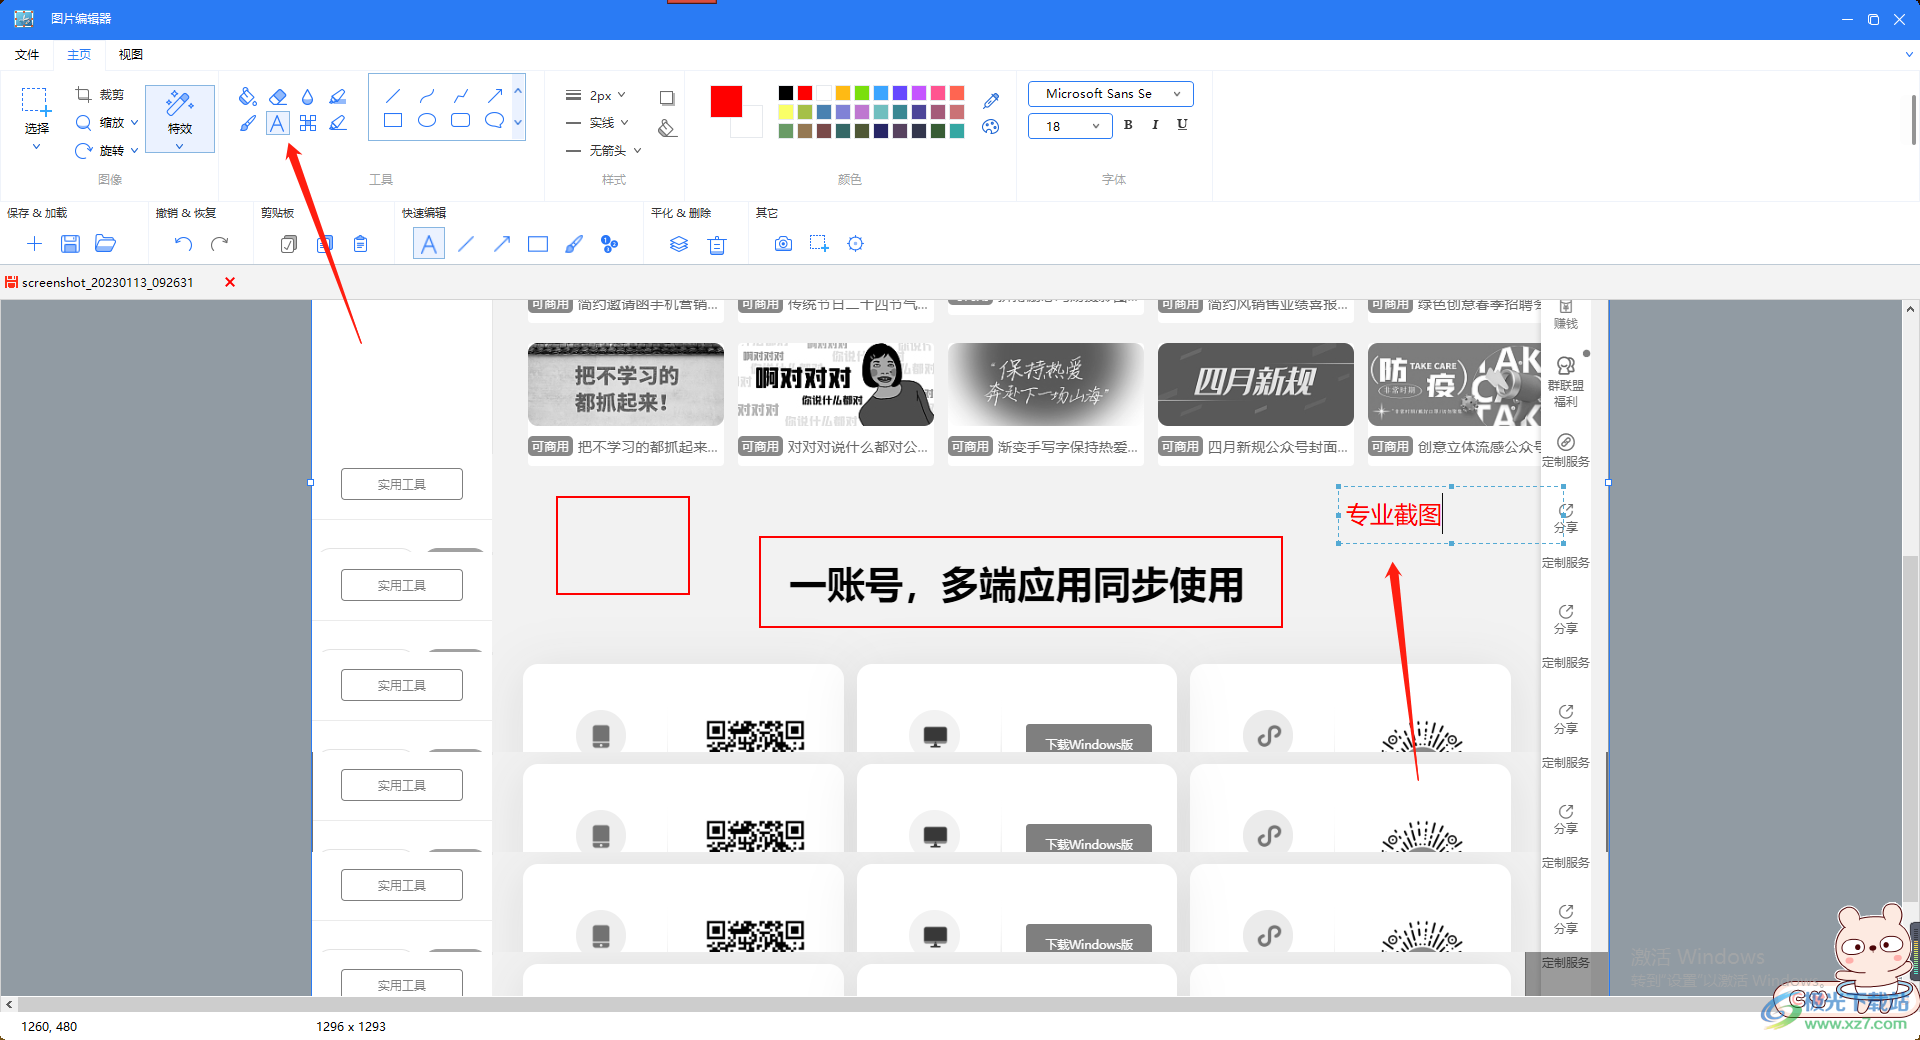Viewport: 1920px width, 1040px height.
Task: Select the screenshot_20230113_092631 document tab
Action: 108,283
